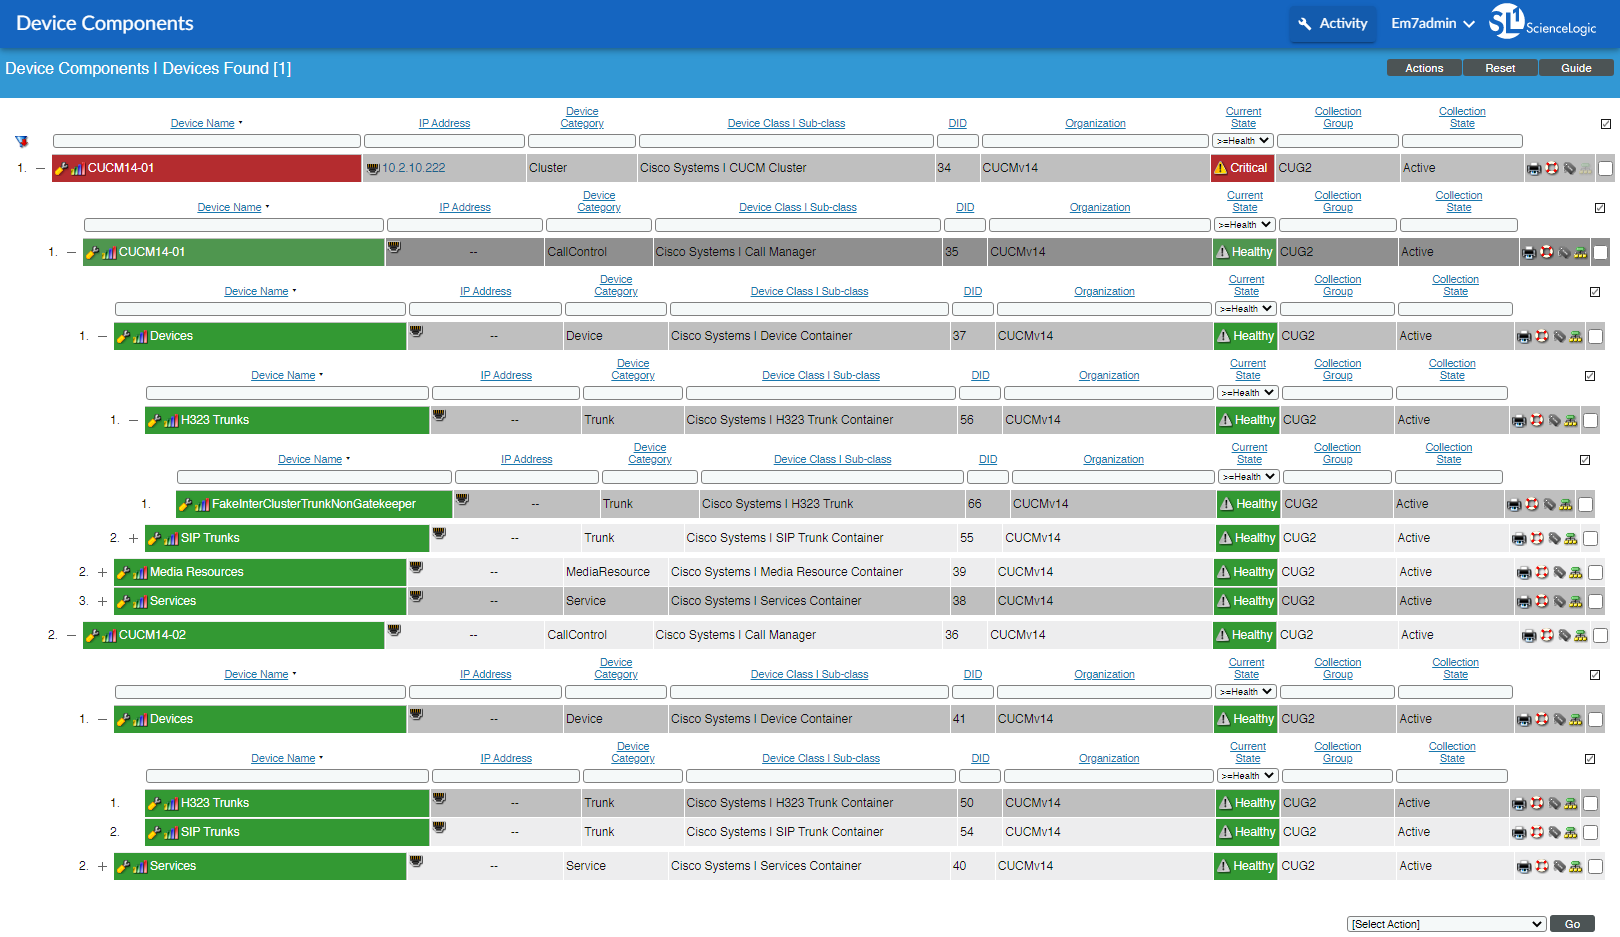Tick checkbox for CUCM14-02 row
1620x937 pixels.
pos(1600,635)
